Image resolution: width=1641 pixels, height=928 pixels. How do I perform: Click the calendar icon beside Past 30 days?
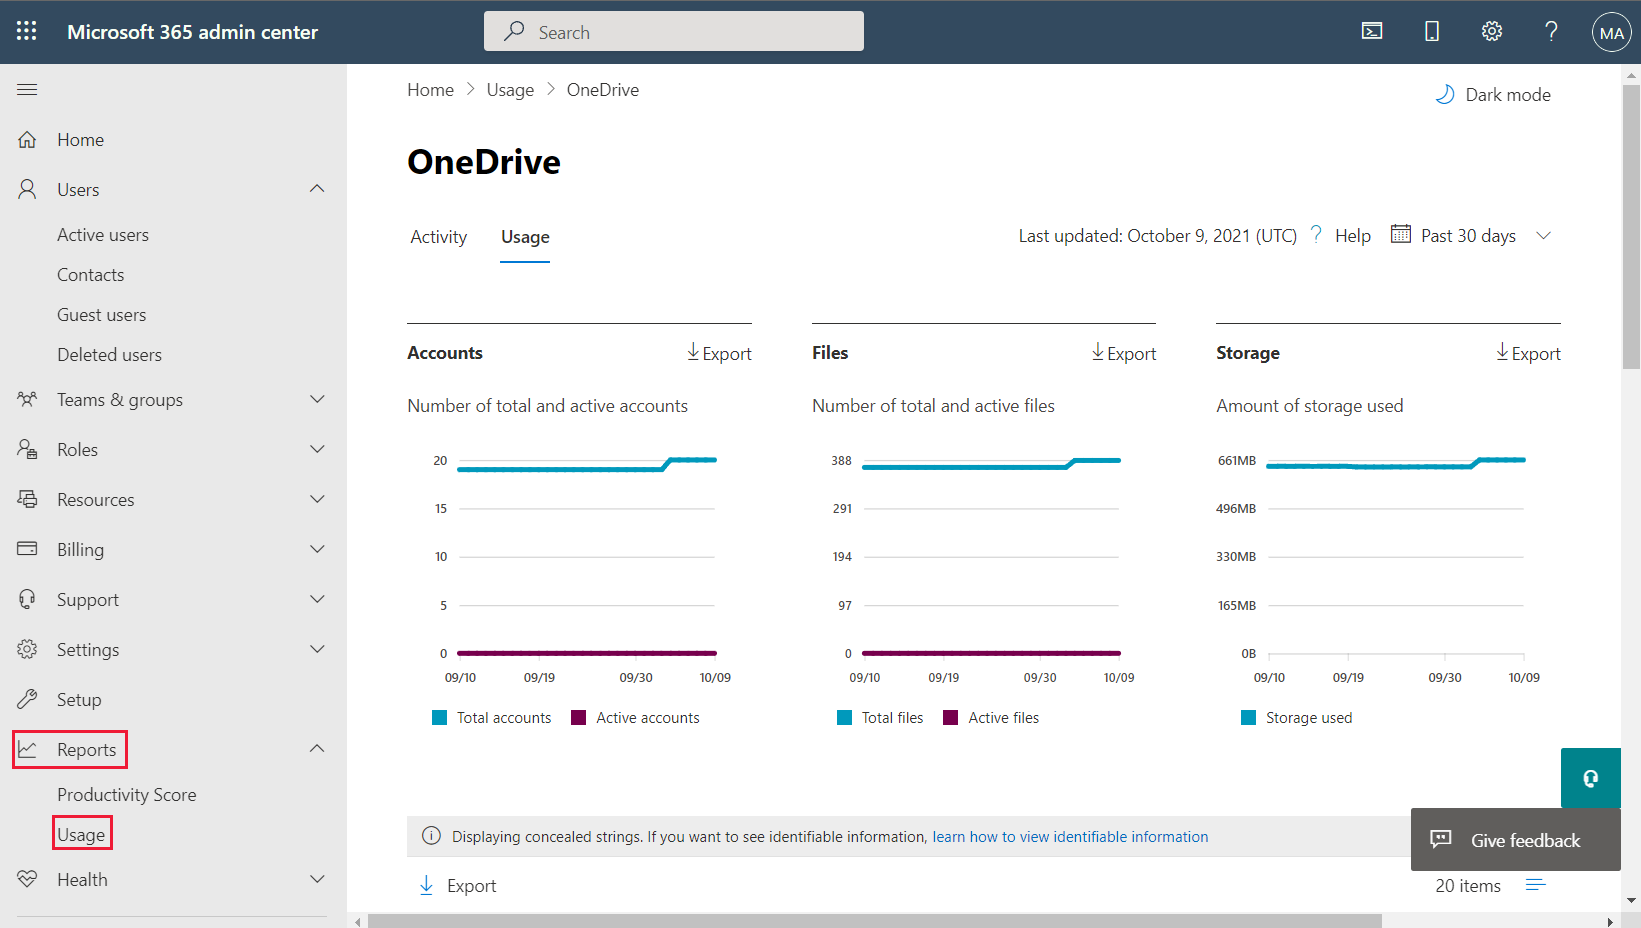[1401, 234]
